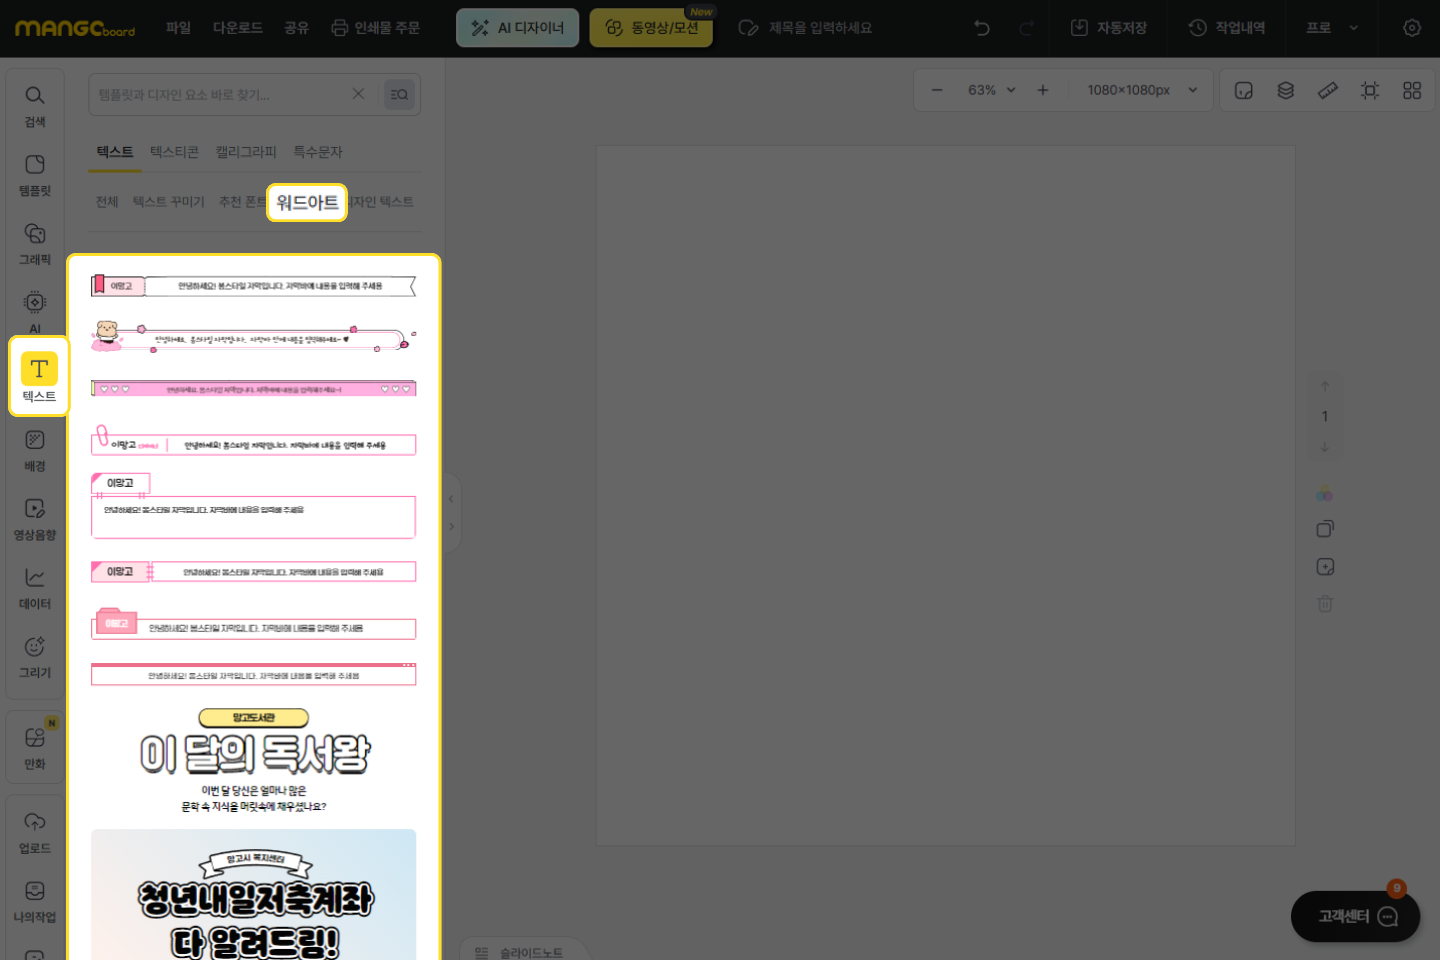The height and width of the screenshot is (960, 1440).
Task: Expand the 프로 account dropdown
Action: point(1332,28)
